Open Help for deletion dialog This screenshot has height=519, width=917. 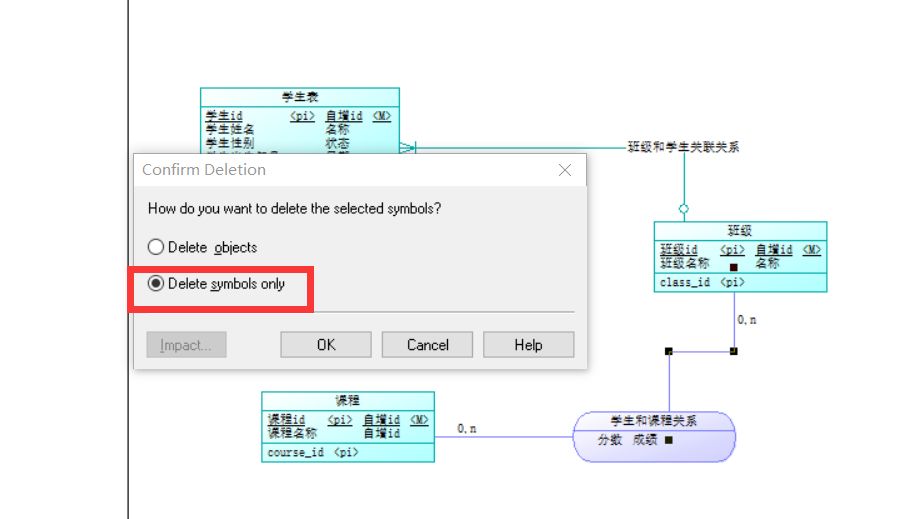pyautogui.click(x=529, y=345)
